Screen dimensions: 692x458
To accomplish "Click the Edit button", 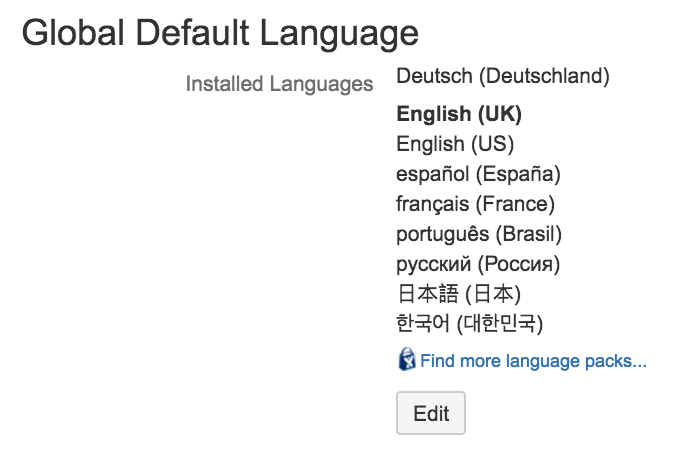I will tap(431, 413).
